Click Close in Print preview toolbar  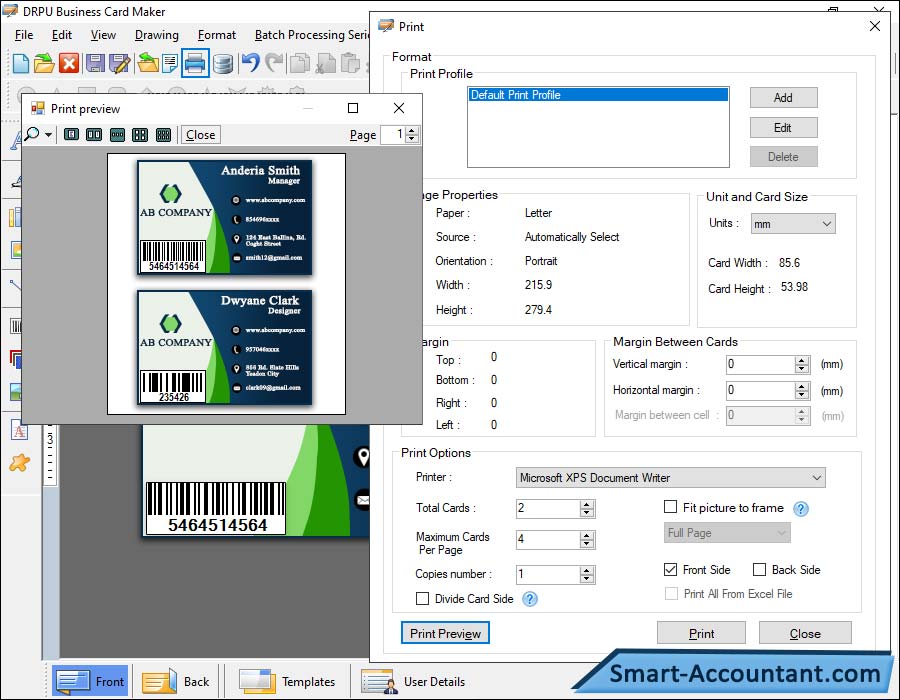(x=200, y=135)
